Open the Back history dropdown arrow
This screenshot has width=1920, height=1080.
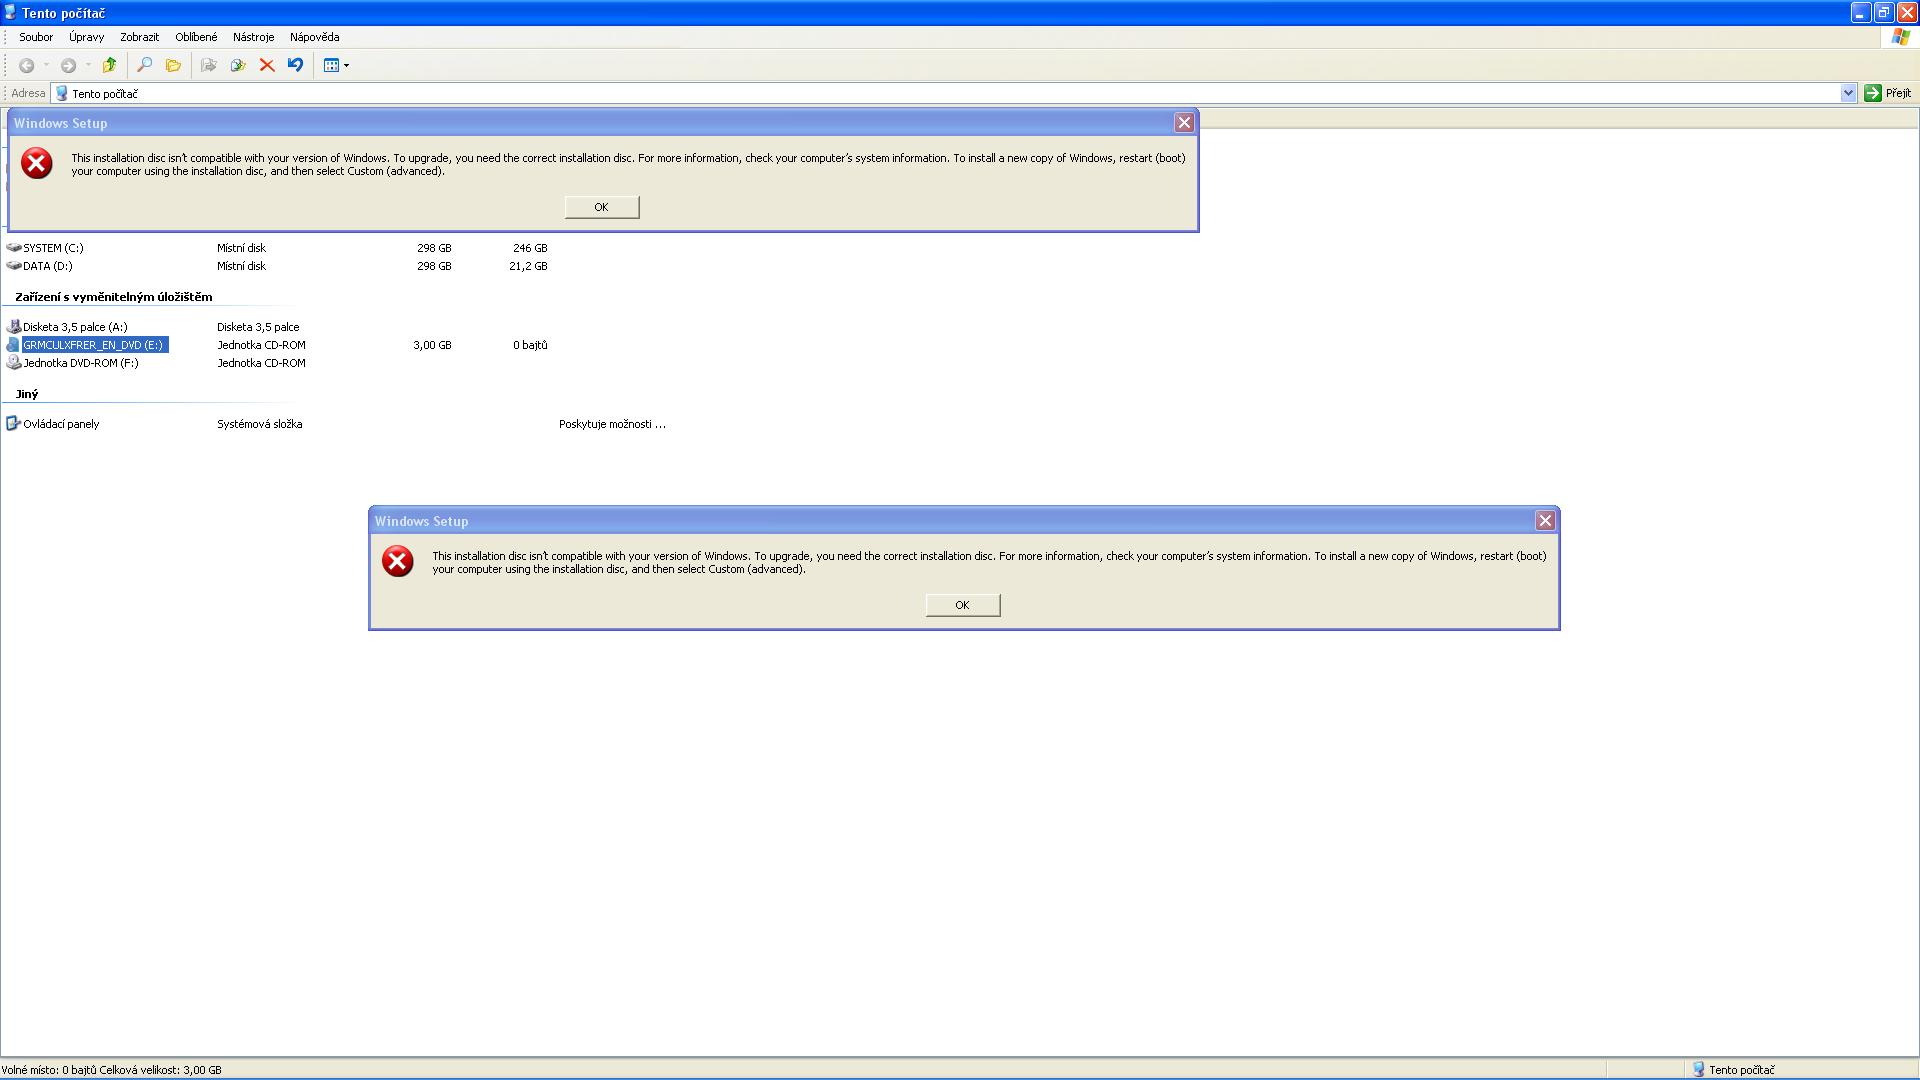[46, 65]
